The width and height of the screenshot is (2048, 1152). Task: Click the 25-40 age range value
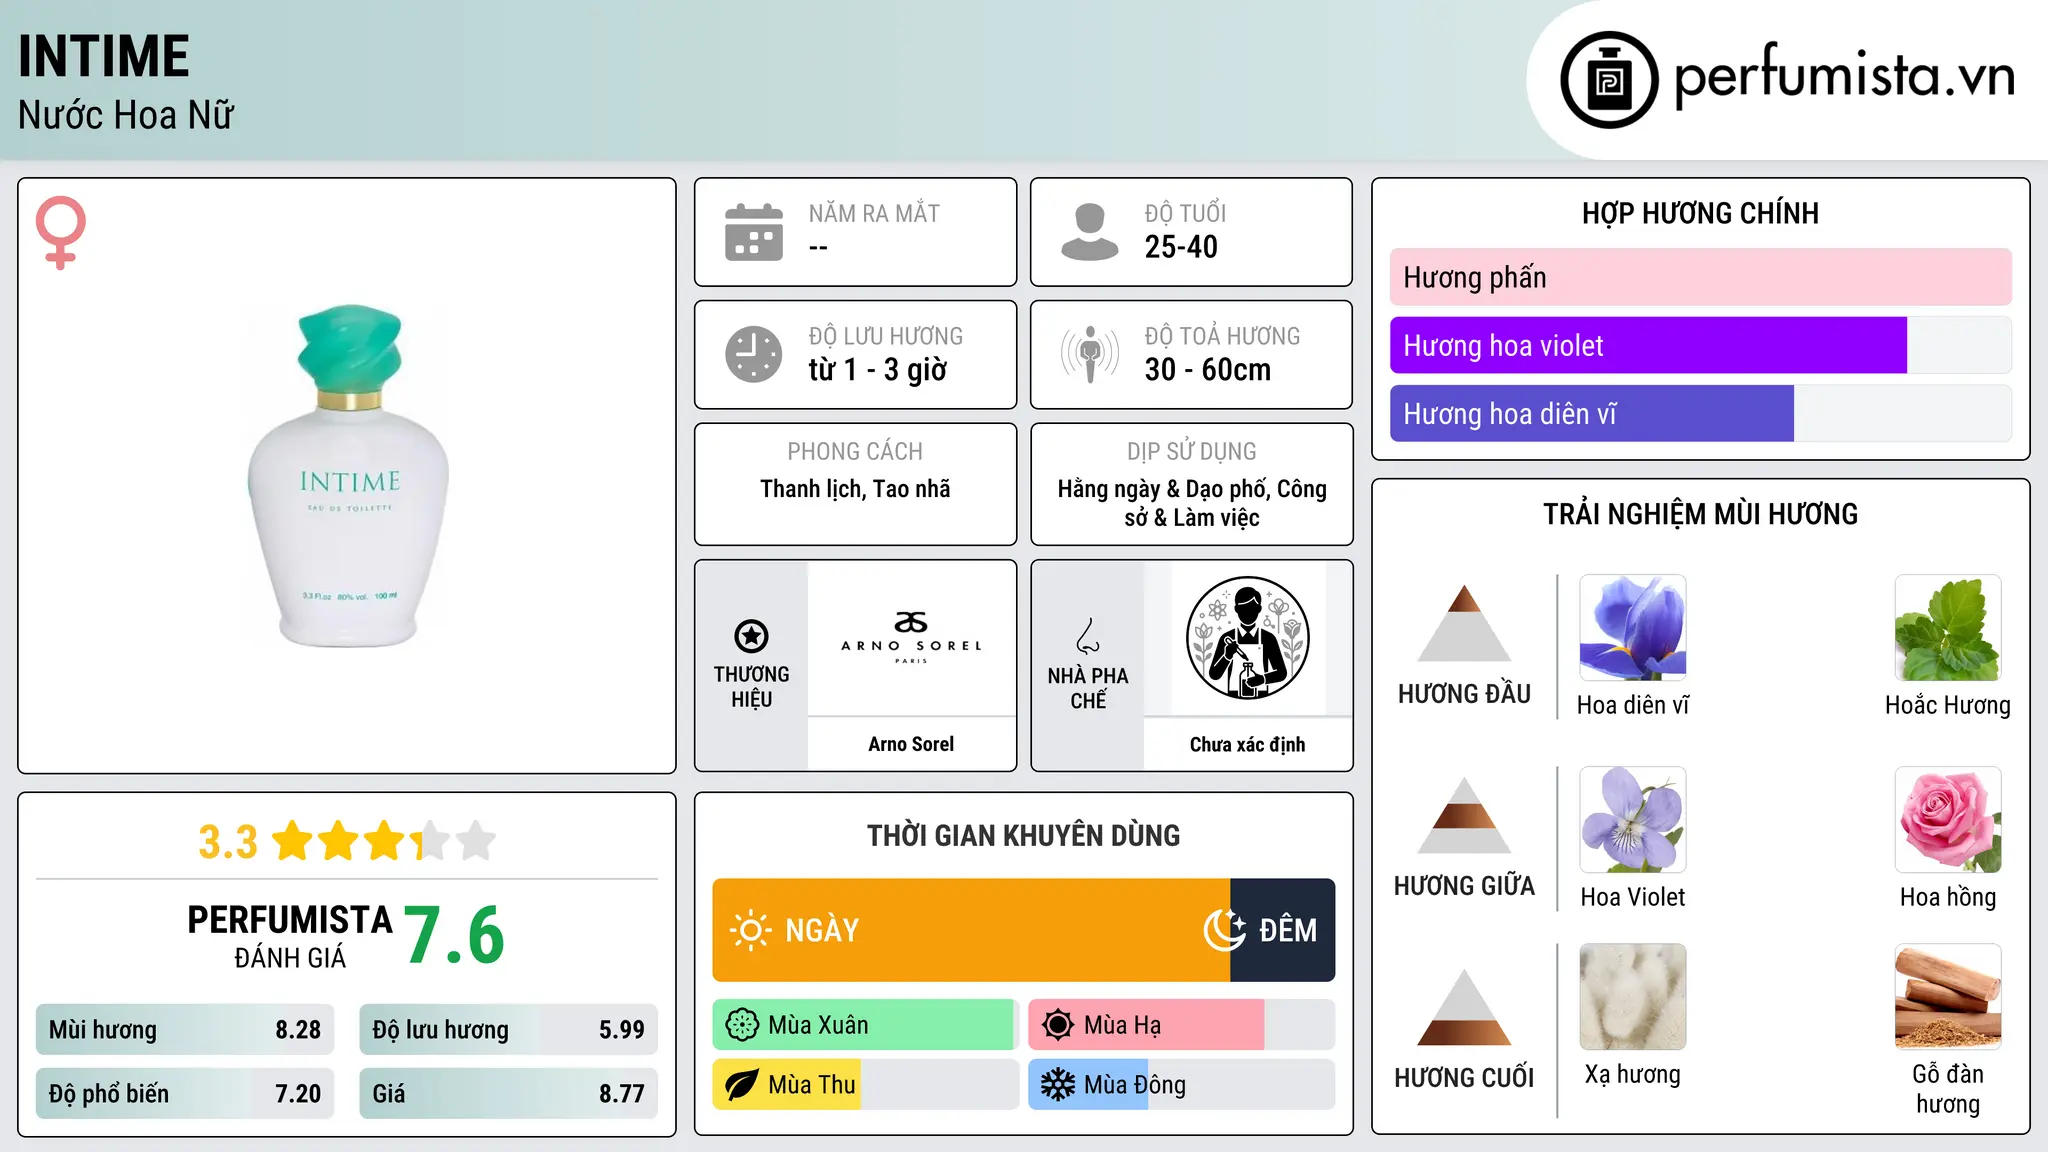(x=1181, y=247)
